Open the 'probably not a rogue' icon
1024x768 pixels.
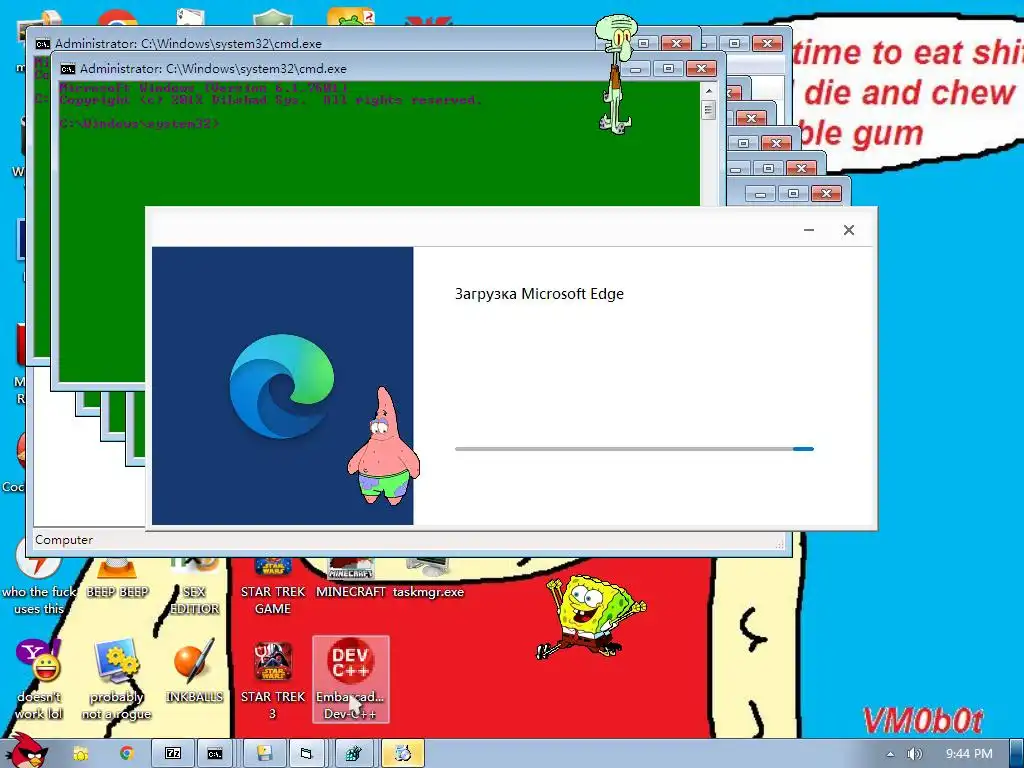pyautogui.click(x=116, y=679)
